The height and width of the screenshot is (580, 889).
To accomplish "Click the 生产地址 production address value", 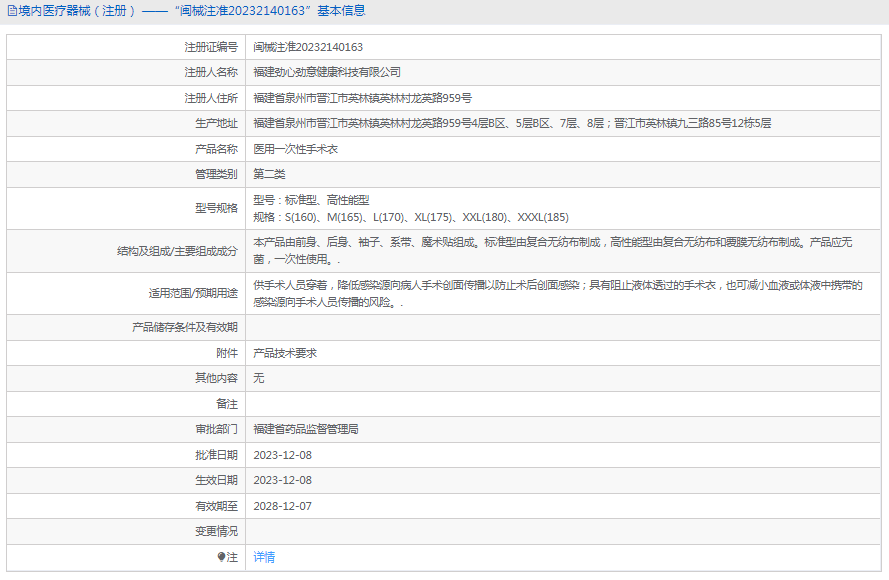I will tap(512, 123).
